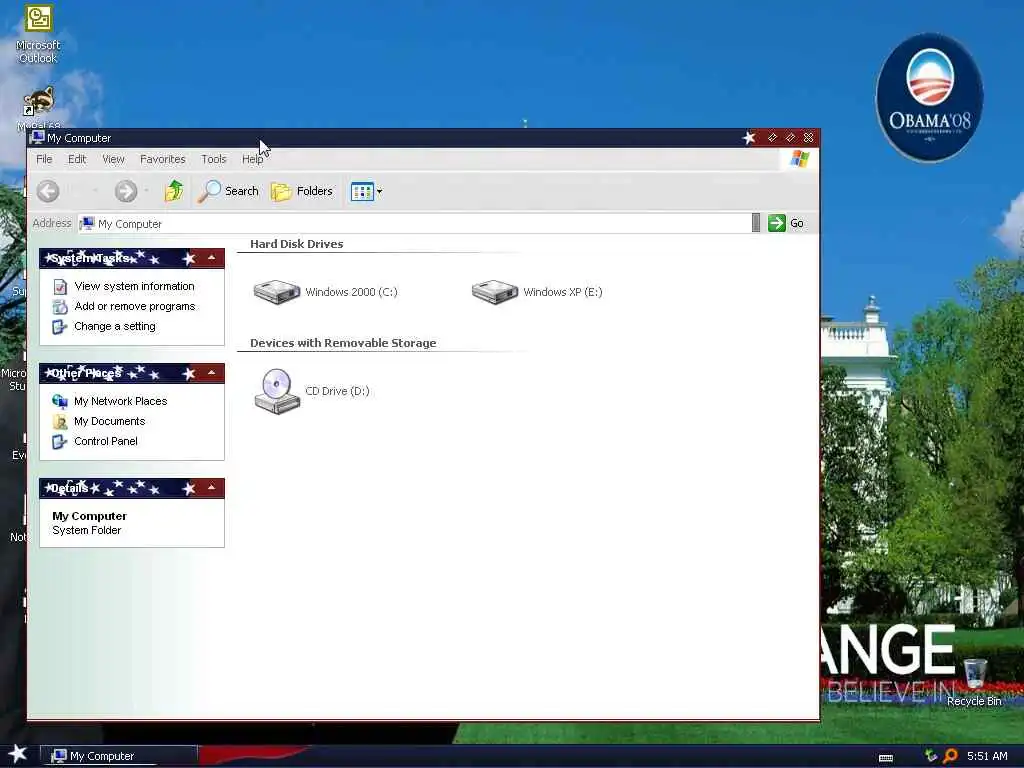Viewport: 1024px width, 768px height.
Task: Click the orange magnifier tray icon
Action: click(x=950, y=756)
